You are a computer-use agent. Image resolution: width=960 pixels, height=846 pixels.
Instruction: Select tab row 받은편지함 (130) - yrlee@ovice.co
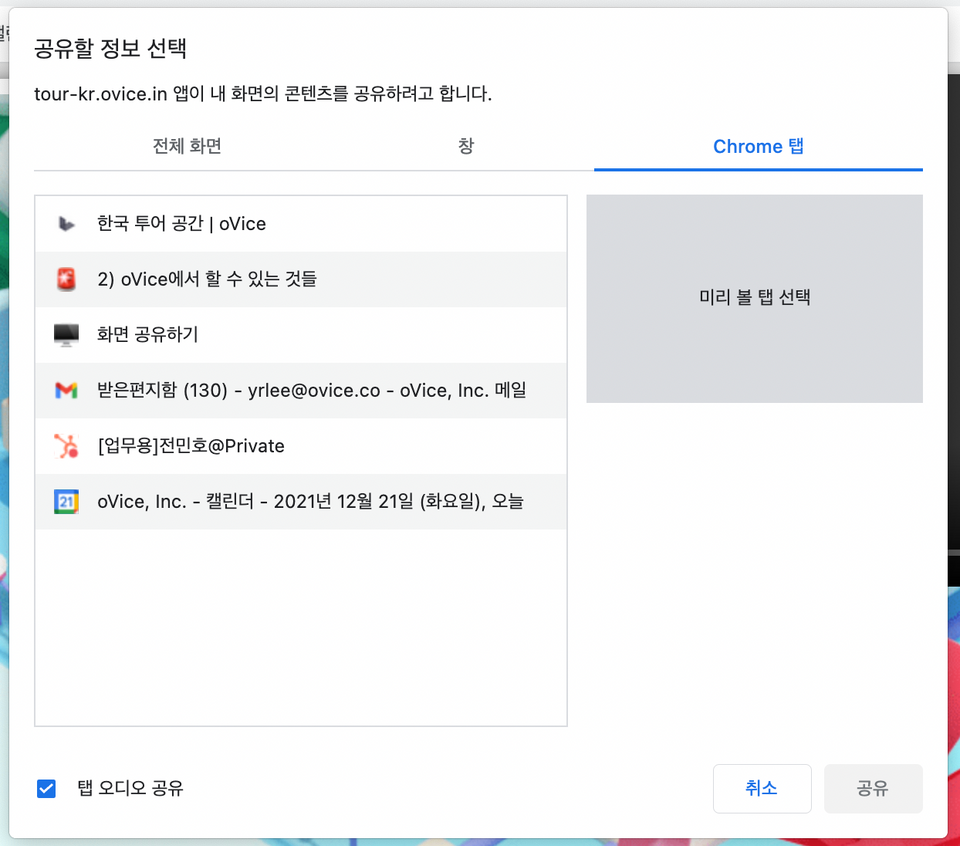(x=301, y=390)
